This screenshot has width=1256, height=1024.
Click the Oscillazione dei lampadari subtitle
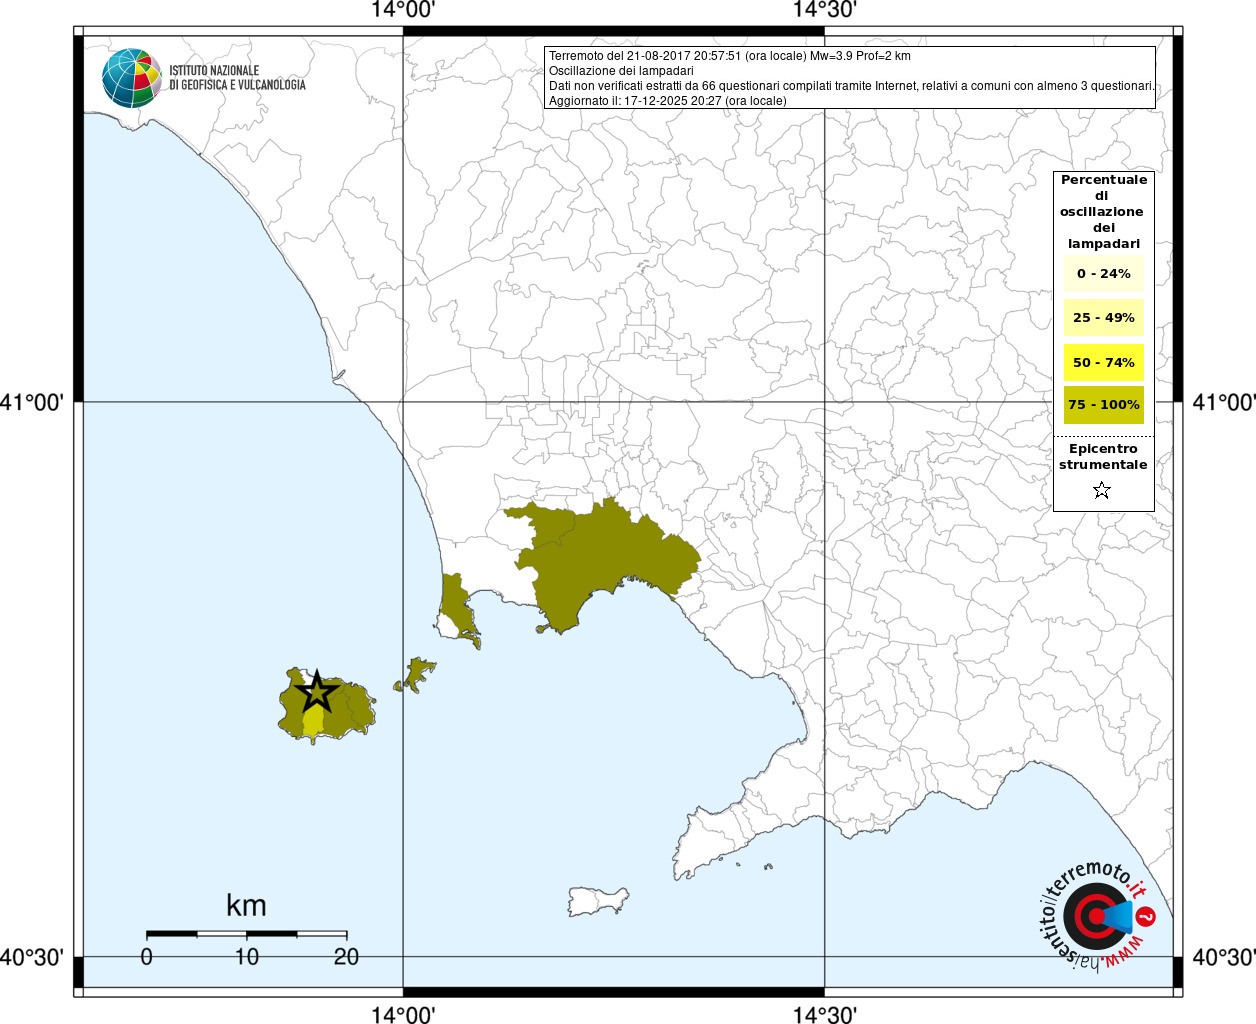621,71
